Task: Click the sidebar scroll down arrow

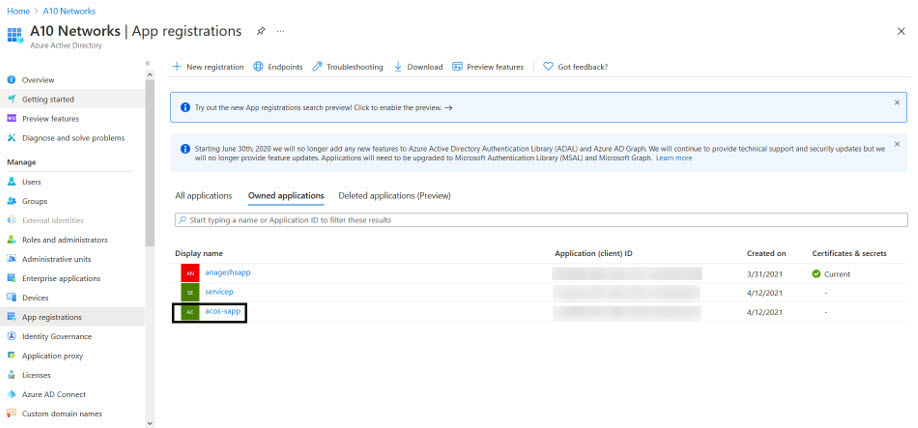Action: [x=150, y=422]
